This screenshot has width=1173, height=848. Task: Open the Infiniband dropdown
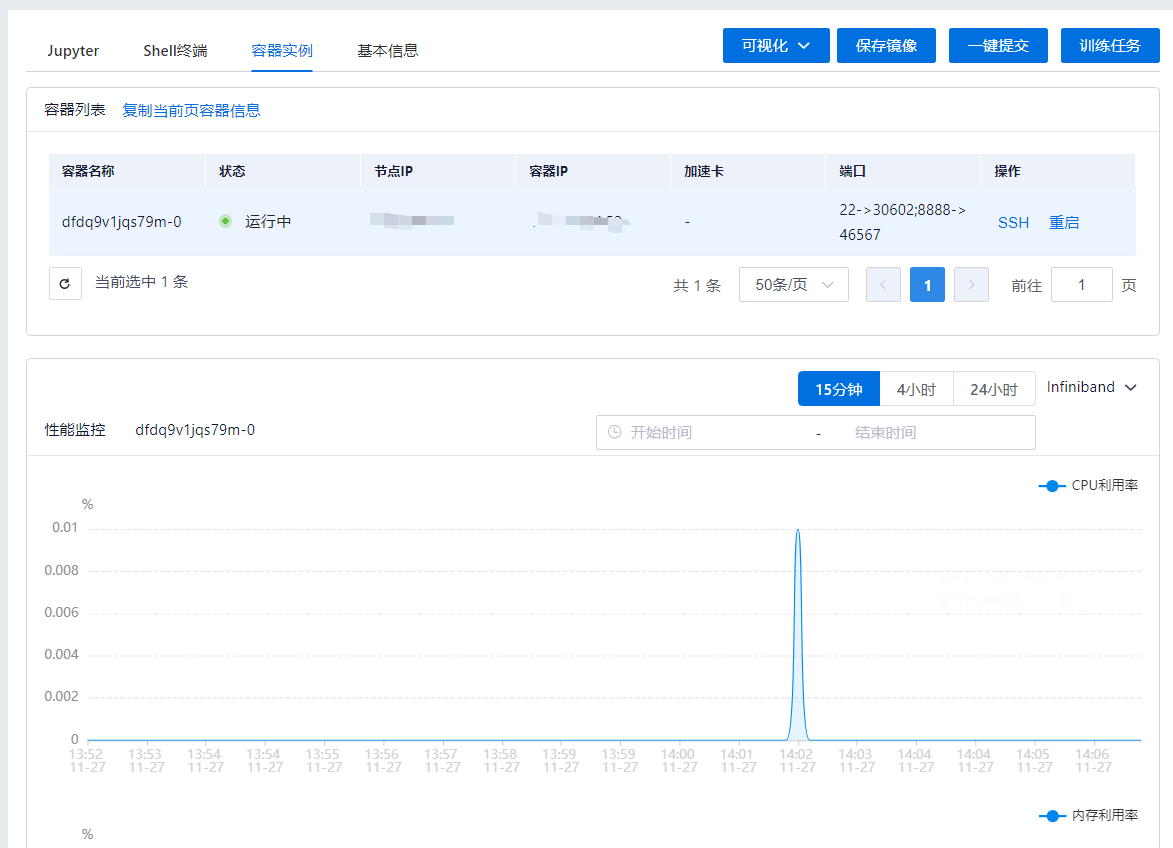(x=1091, y=387)
